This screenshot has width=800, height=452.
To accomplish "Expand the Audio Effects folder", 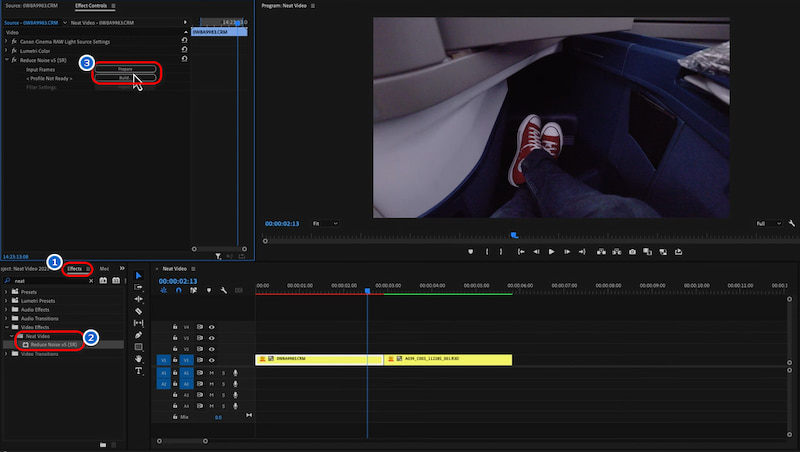I will click(x=6, y=310).
